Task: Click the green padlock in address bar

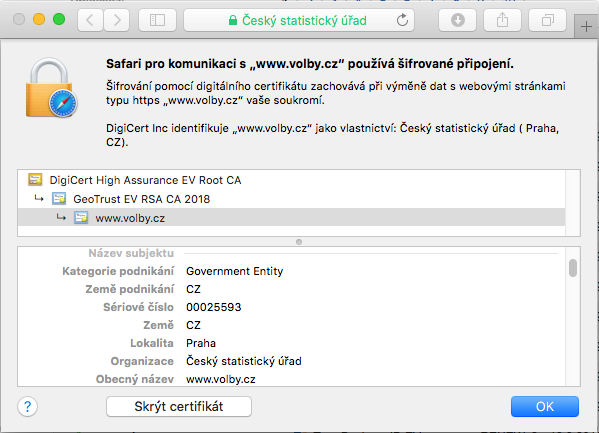Action: click(232, 20)
